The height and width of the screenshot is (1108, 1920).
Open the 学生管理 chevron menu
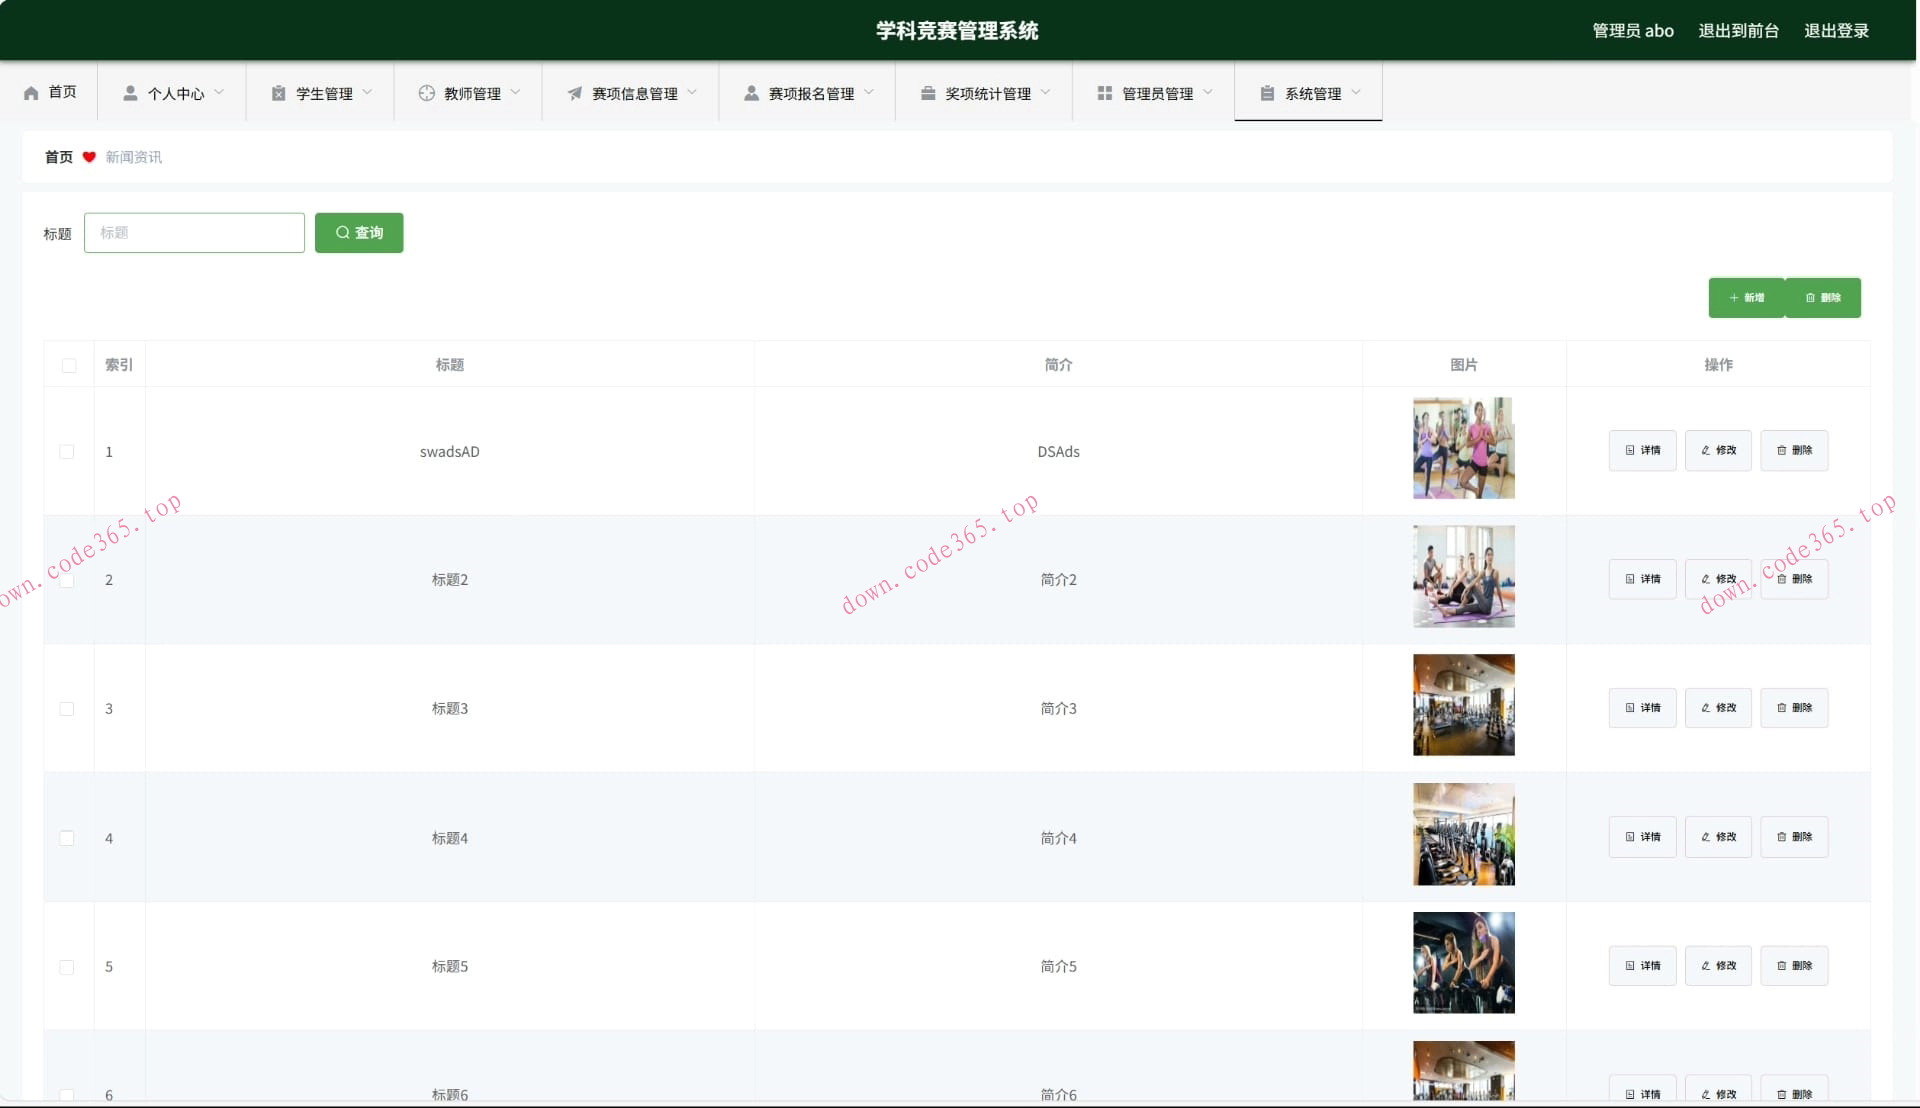(368, 92)
